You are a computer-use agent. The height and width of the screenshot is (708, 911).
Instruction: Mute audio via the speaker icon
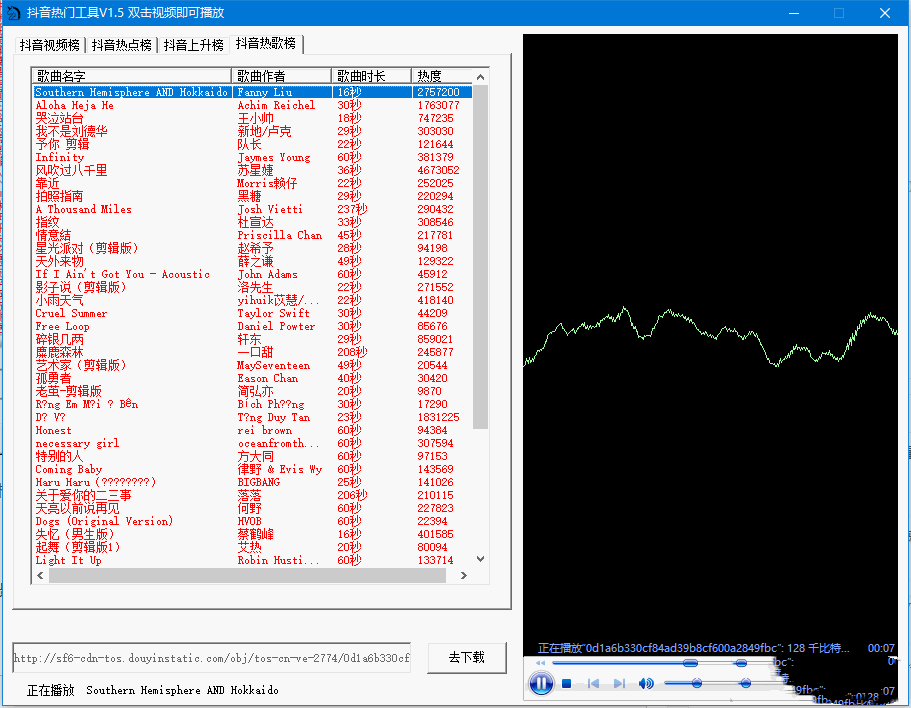646,683
